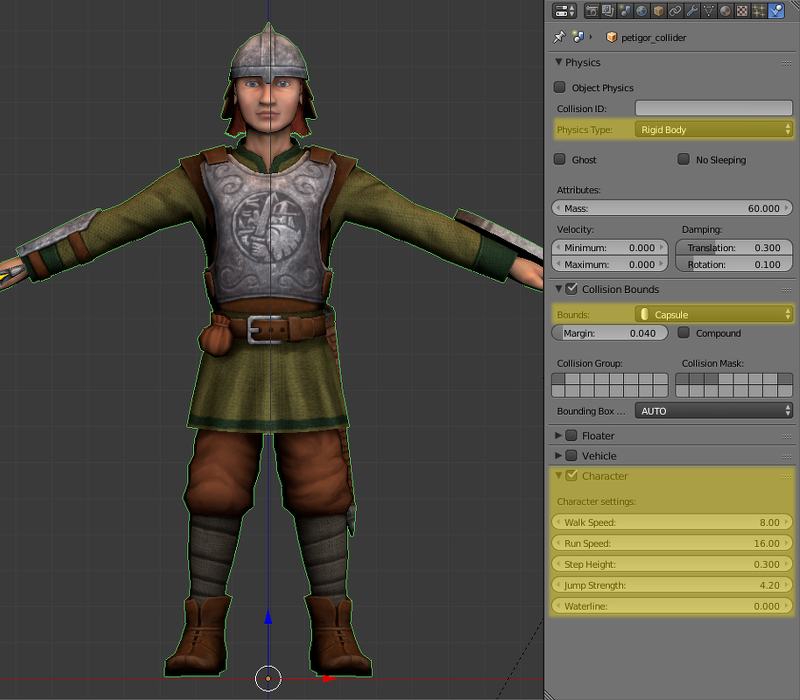The image size is (800, 700).
Task: Click the 3D cursor at the character's feet
Action: tap(268, 679)
